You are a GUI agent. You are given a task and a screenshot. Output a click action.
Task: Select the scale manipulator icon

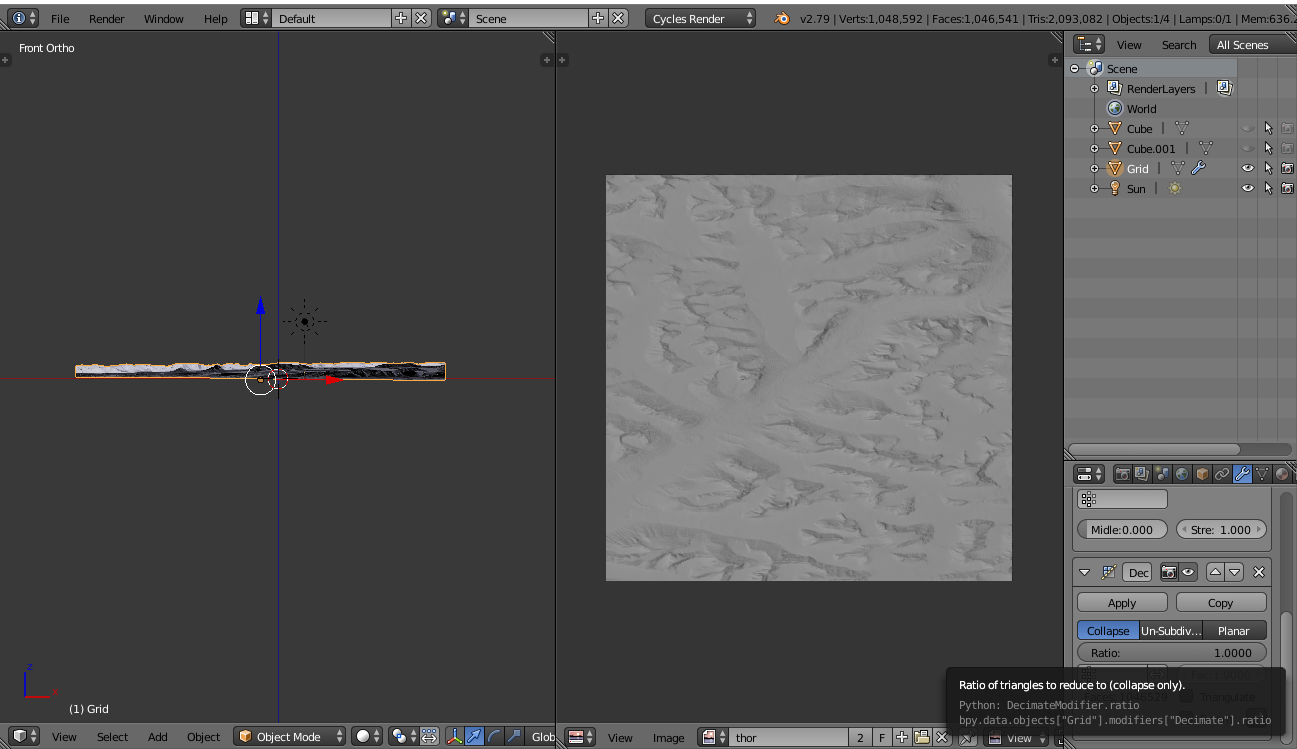pos(515,736)
